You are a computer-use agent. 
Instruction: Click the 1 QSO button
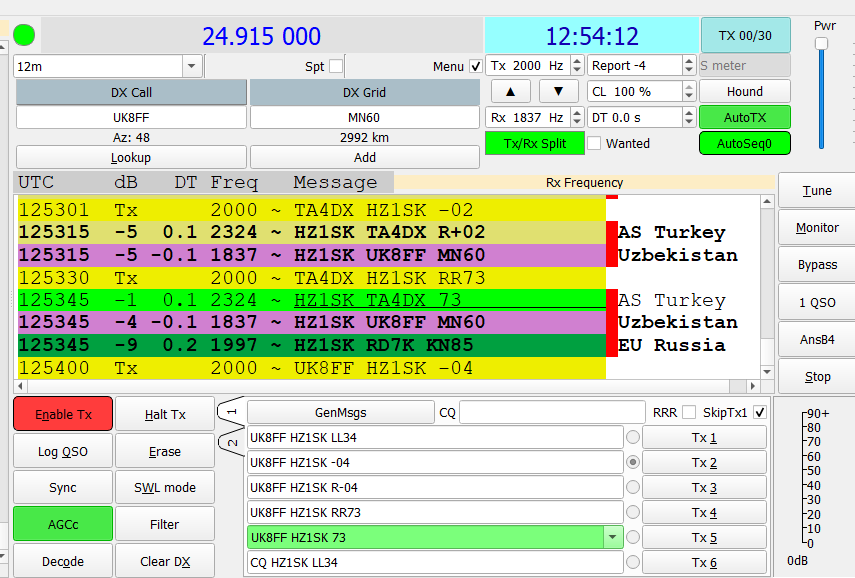(x=817, y=302)
